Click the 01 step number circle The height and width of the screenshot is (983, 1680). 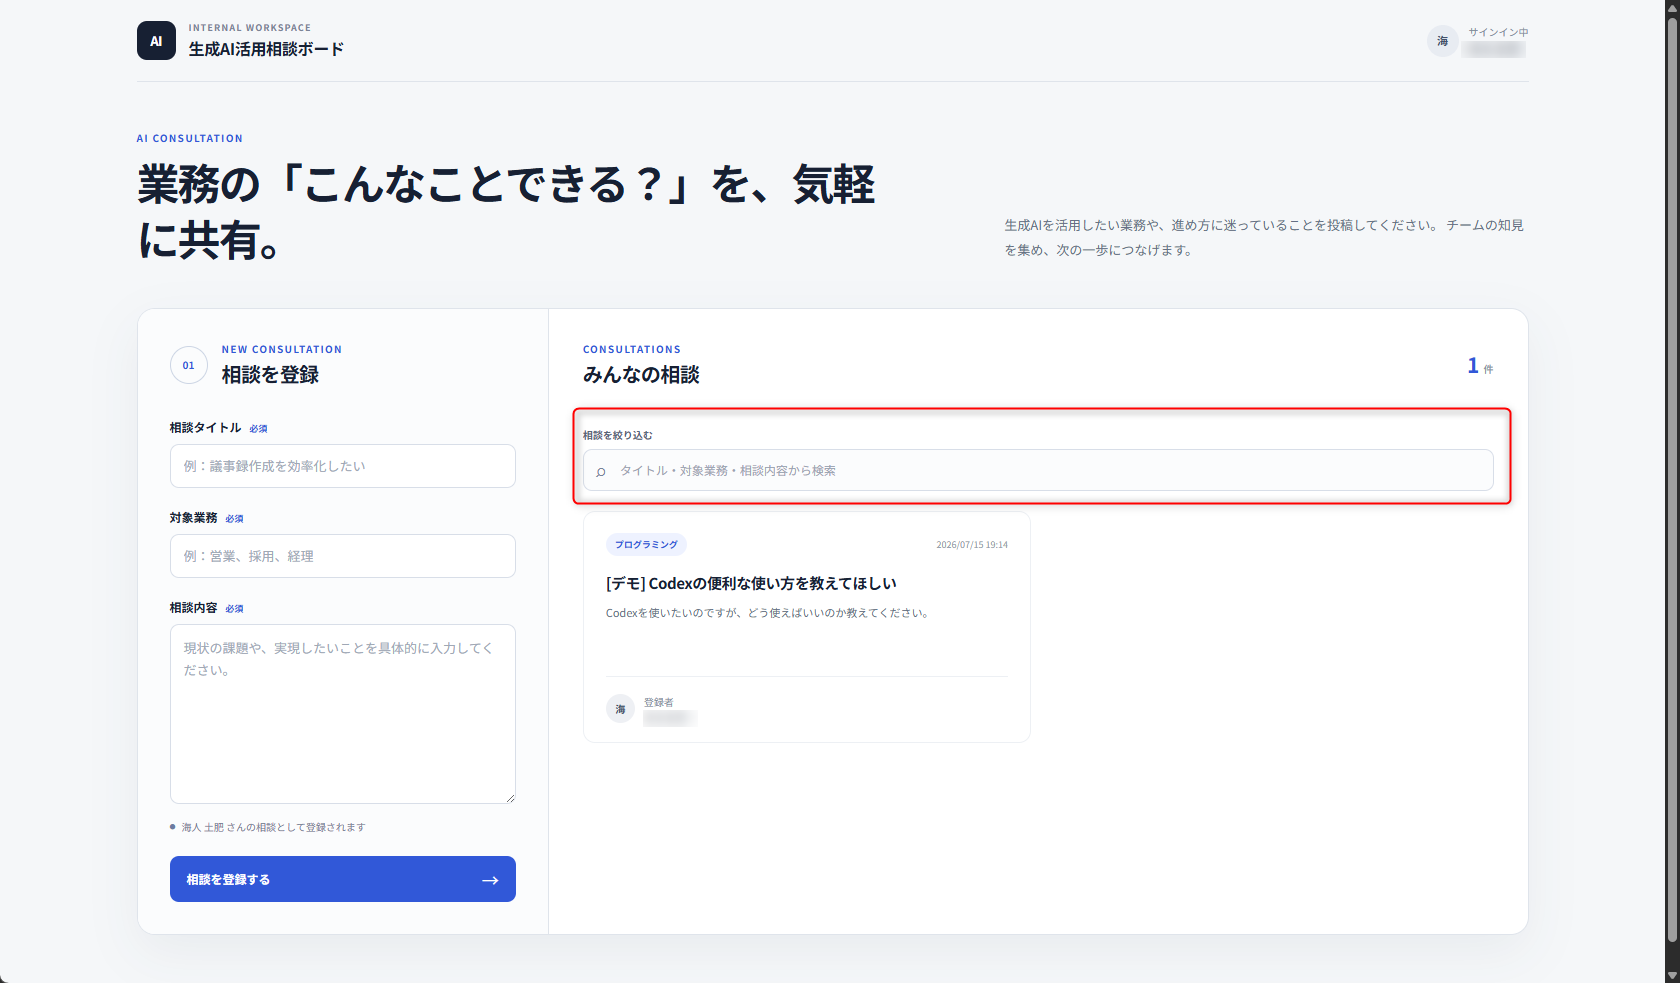tap(189, 365)
